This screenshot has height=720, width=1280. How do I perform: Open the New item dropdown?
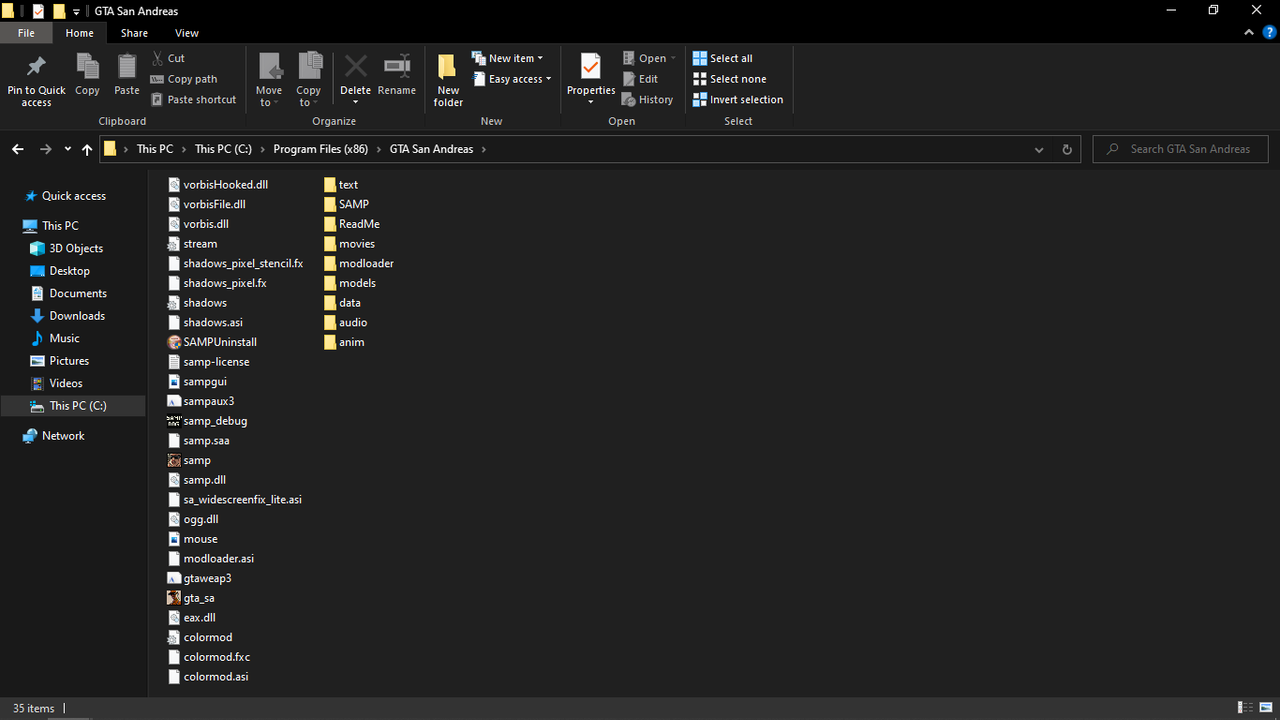pos(507,58)
